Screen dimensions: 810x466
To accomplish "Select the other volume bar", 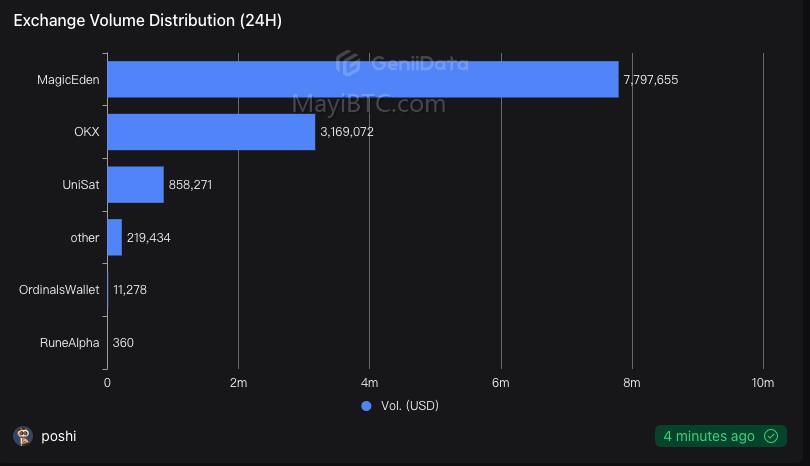I will pyautogui.click(x=115, y=238).
